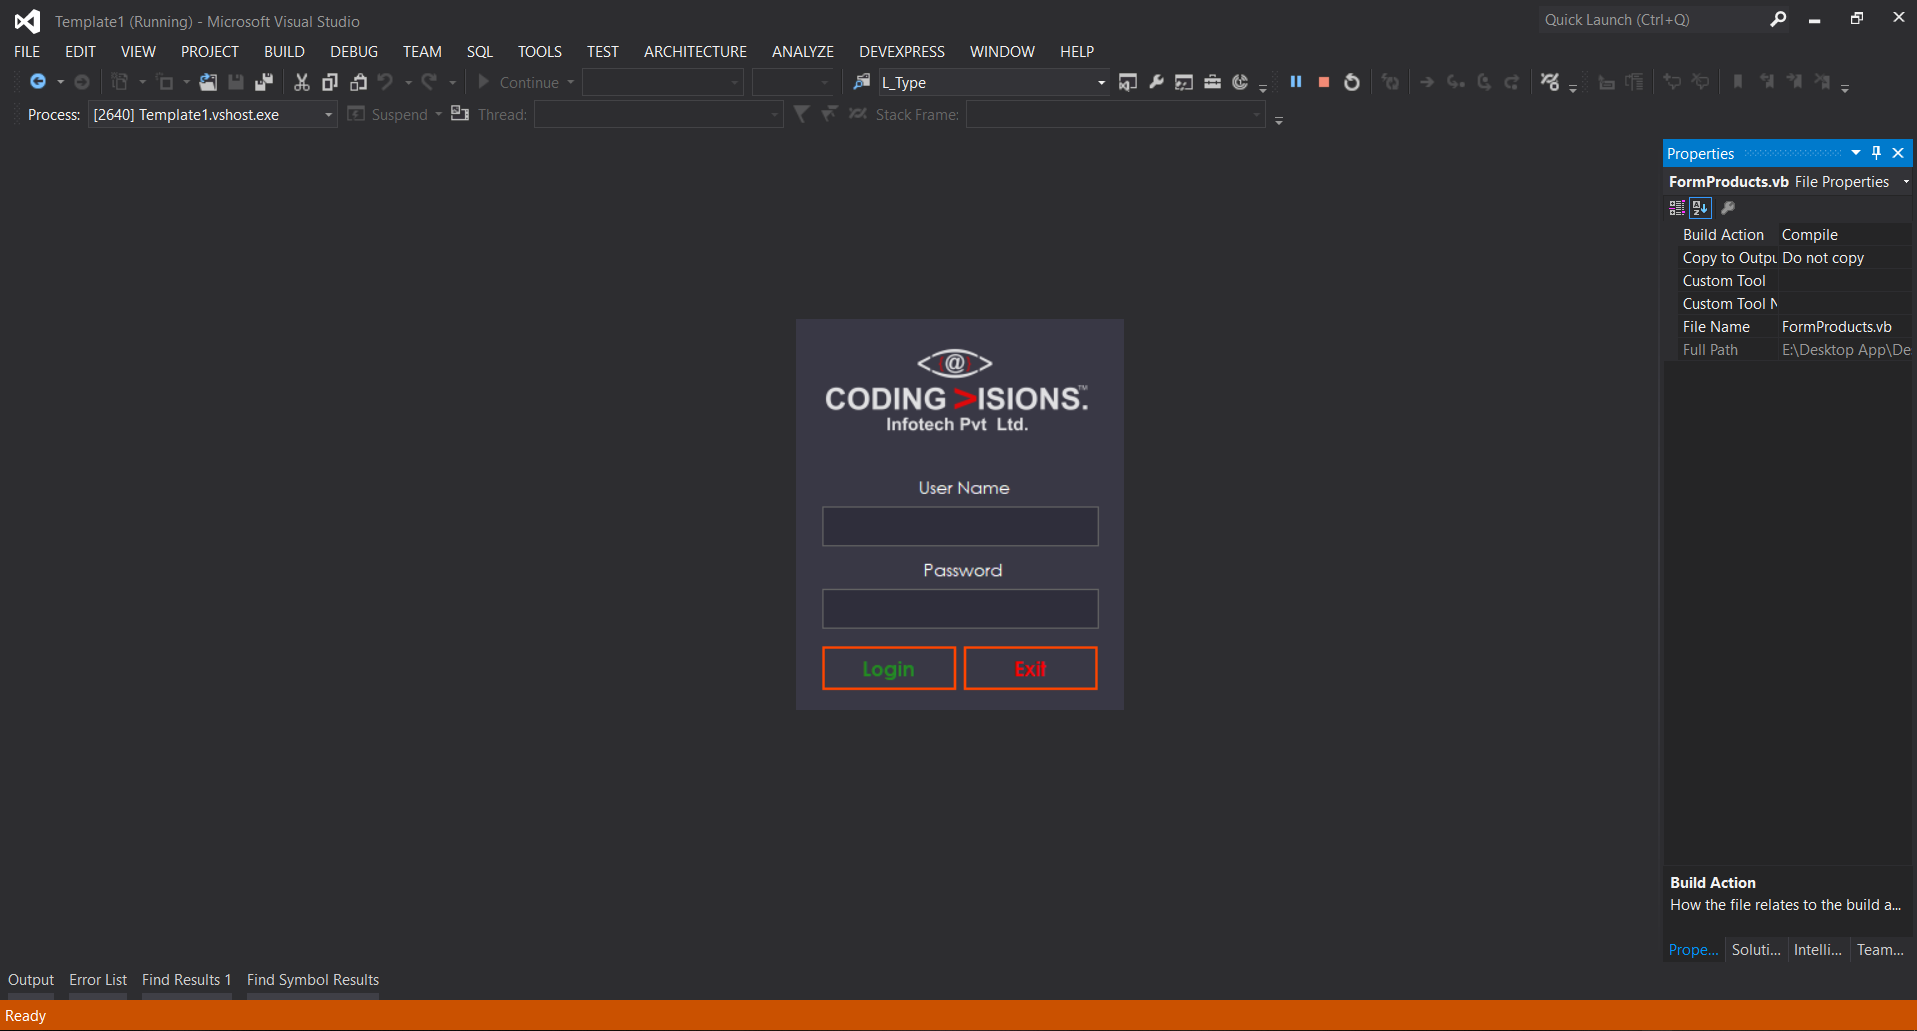
Task: Open the BUILD menu
Action: 284,51
